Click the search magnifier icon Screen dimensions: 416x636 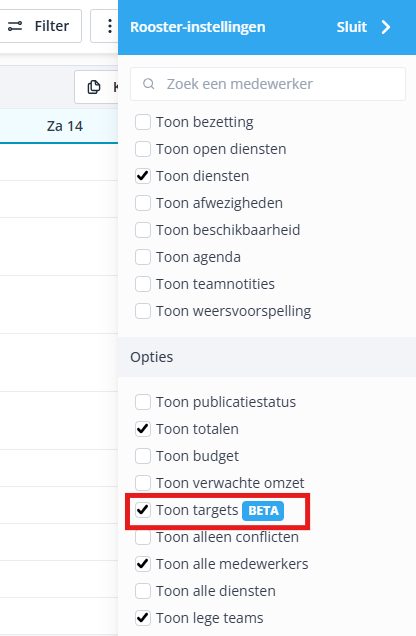tap(149, 84)
